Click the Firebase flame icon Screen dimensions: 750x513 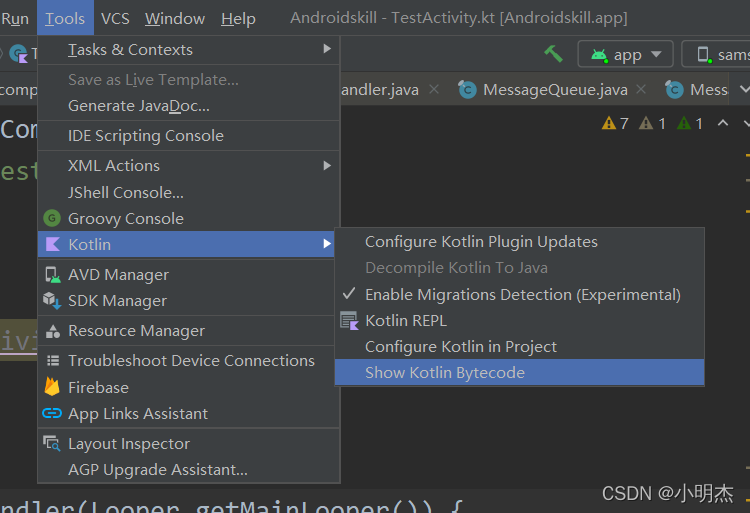click(x=52, y=387)
